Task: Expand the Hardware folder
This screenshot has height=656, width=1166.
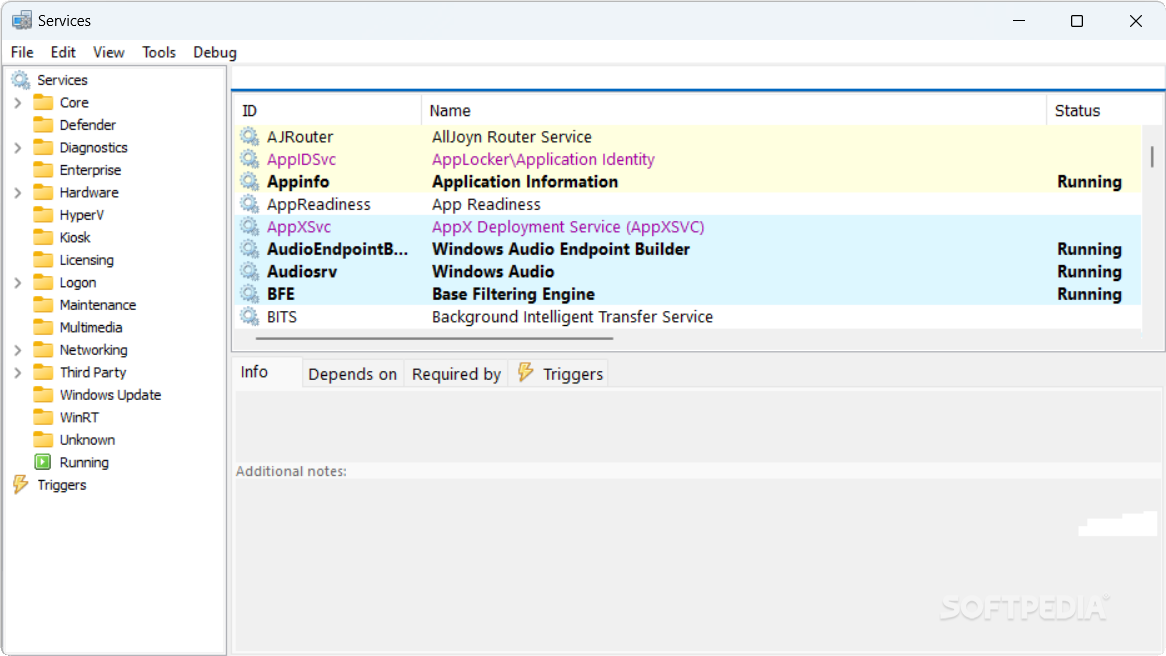Action: [18, 193]
